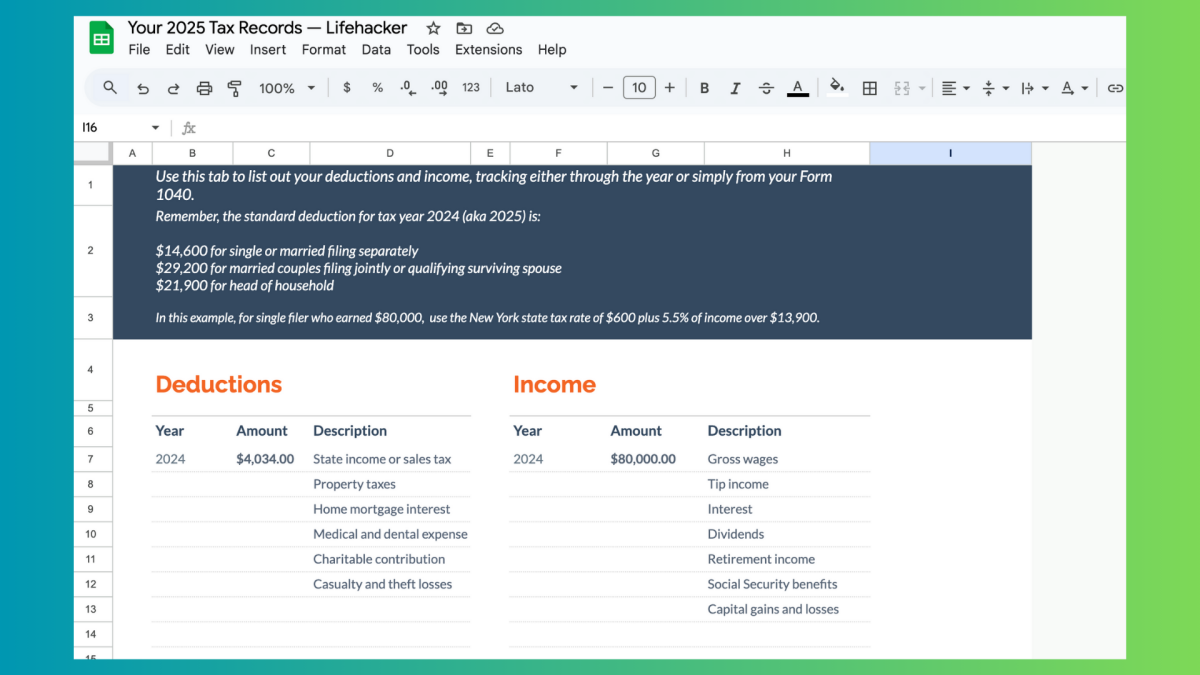The width and height of the screenshot is (1200, 675).
Task: Click the insert link icon
Action: pos(1115,88)
